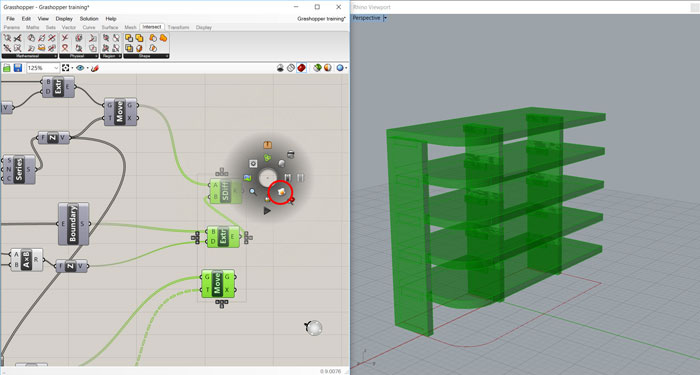Screen dimensions: 700x375
Task: Click the orange solid blob icon in the Shape panel
Action: [163, 38]
